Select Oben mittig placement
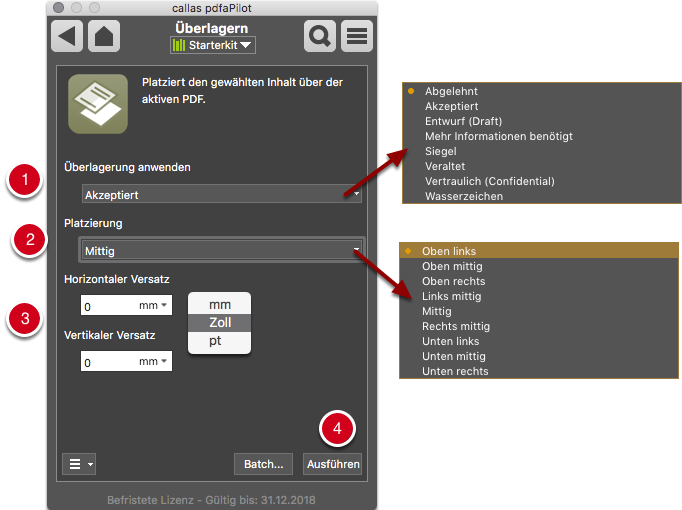This screenshot has height=510, width=682. click(539, 266)
